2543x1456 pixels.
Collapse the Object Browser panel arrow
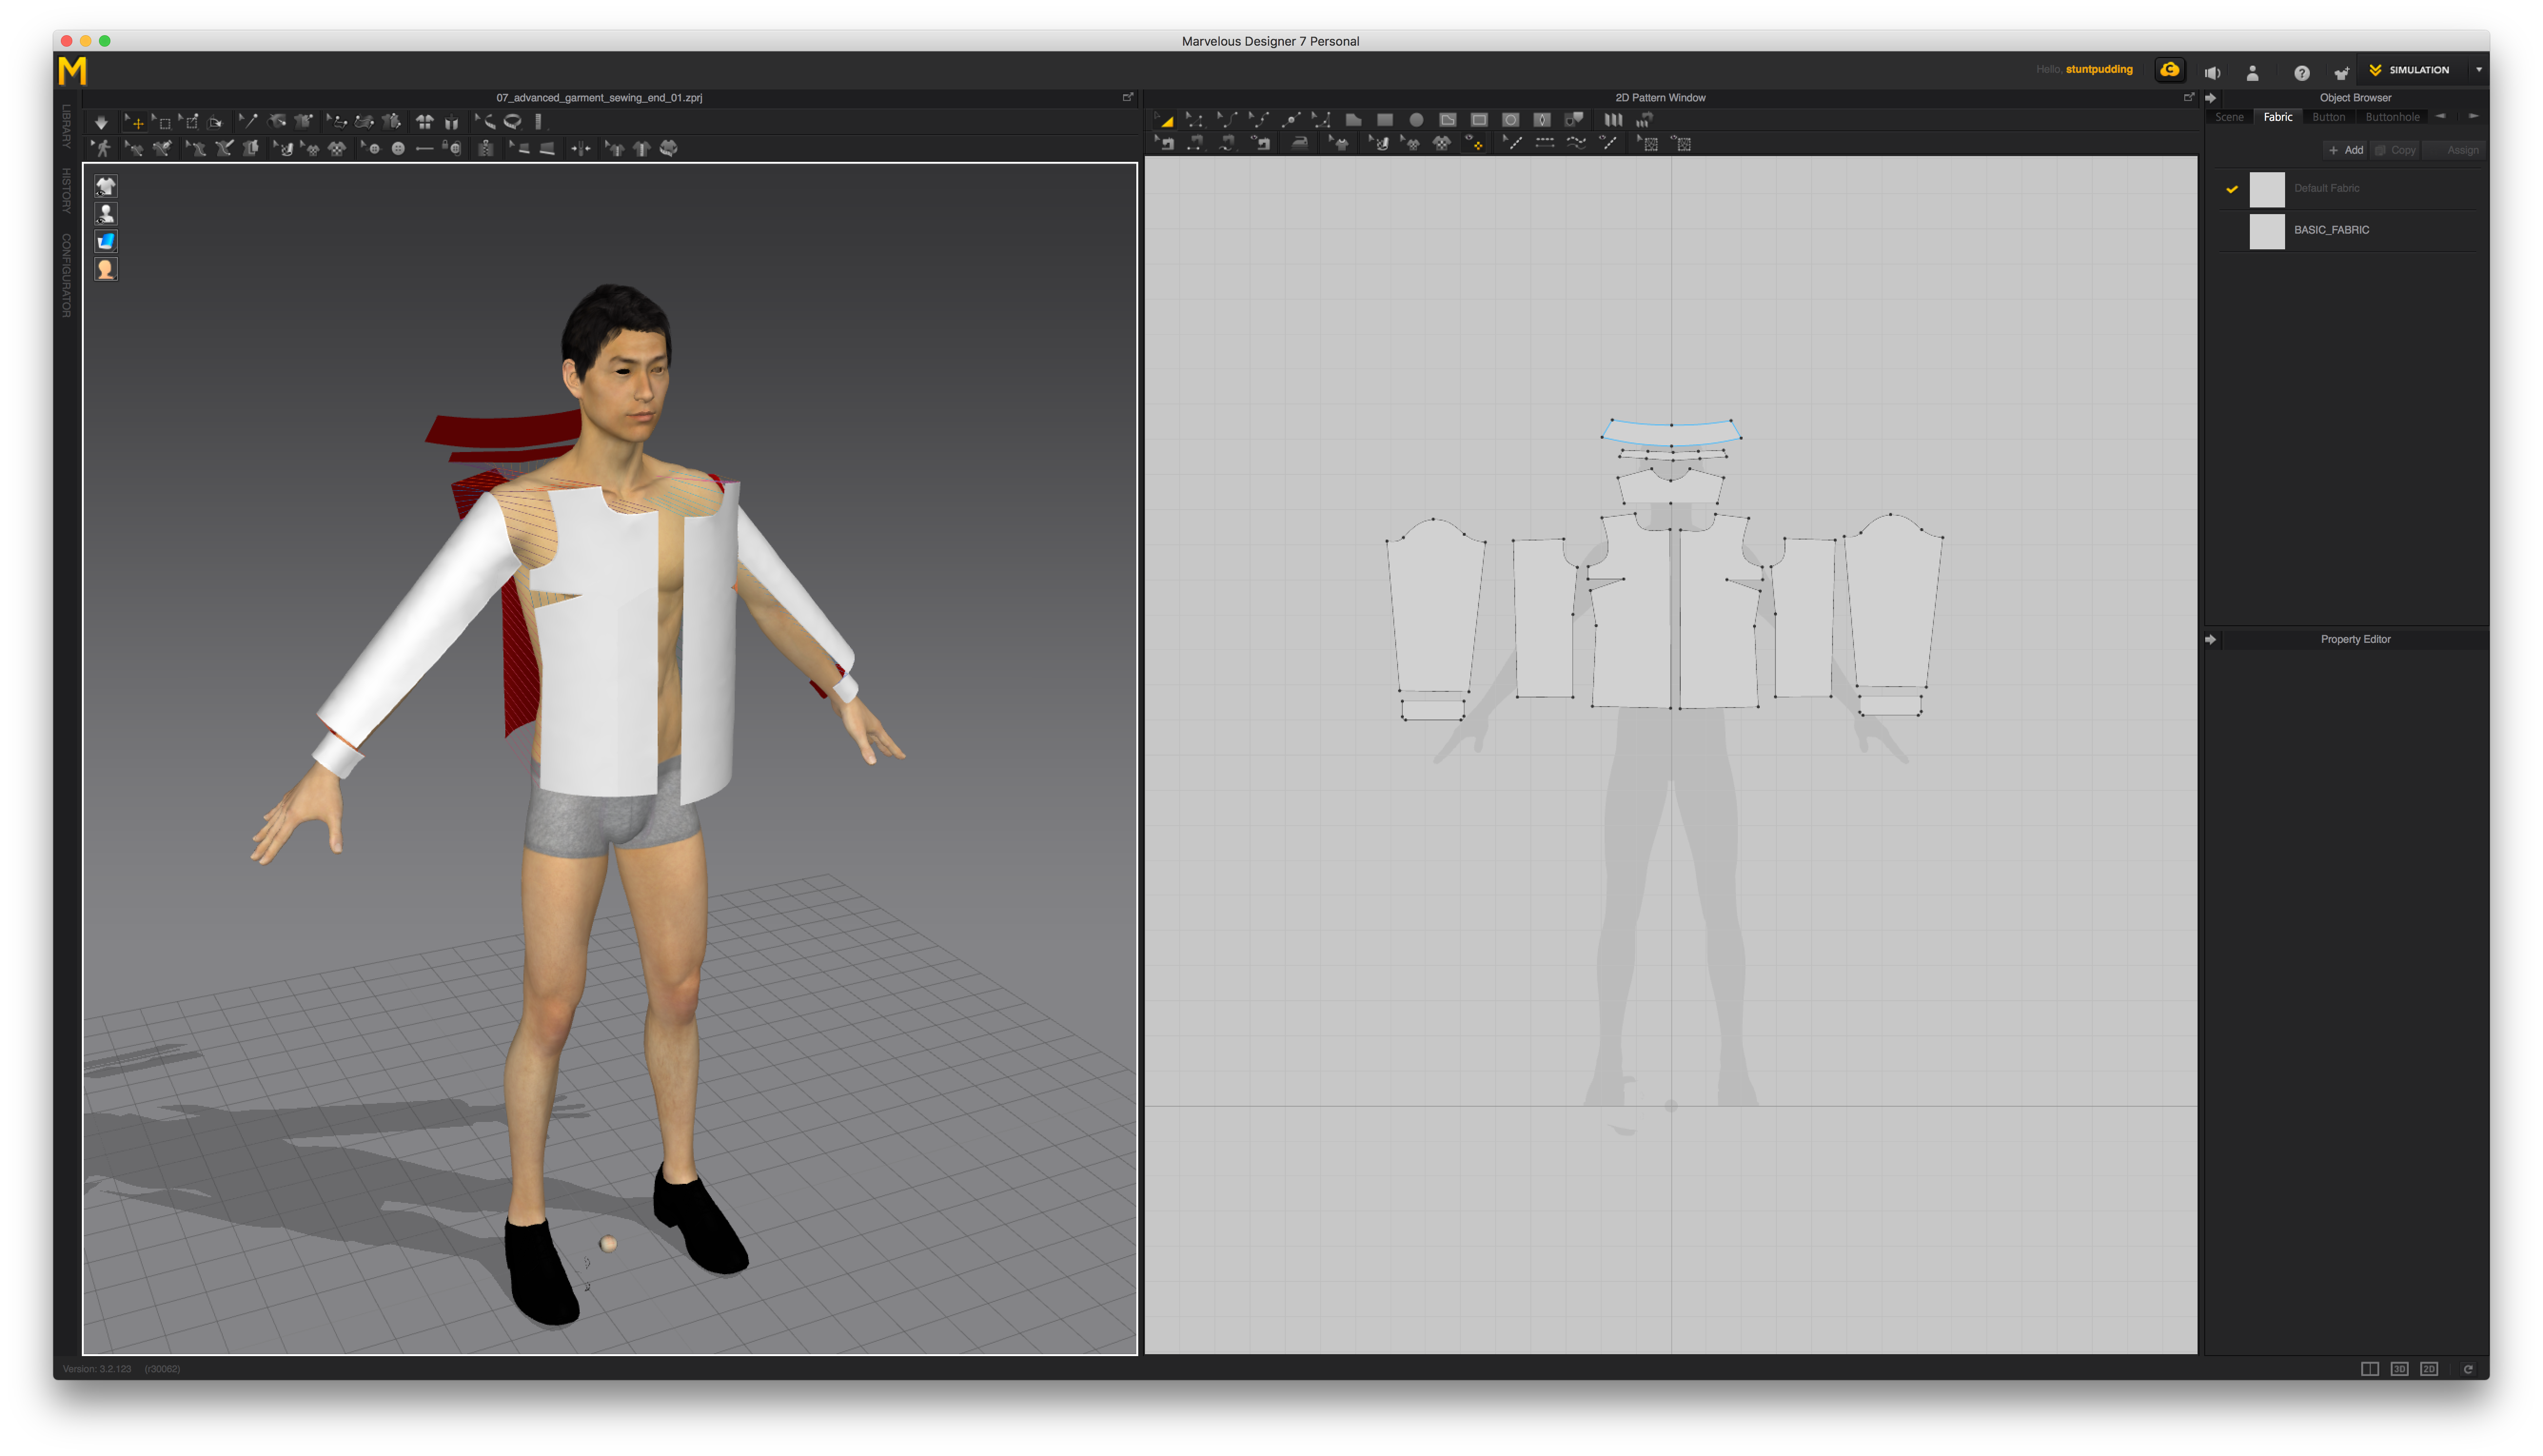(2210, 98)
